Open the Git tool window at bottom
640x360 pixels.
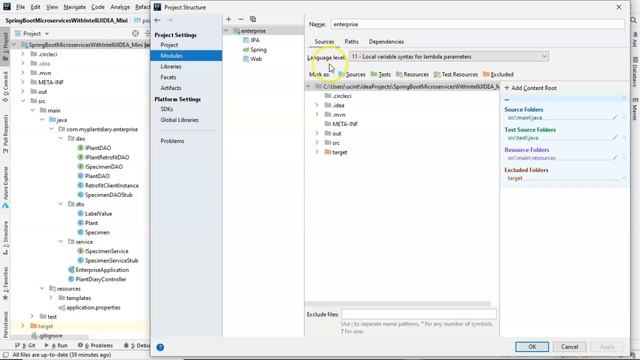point(25,345)
